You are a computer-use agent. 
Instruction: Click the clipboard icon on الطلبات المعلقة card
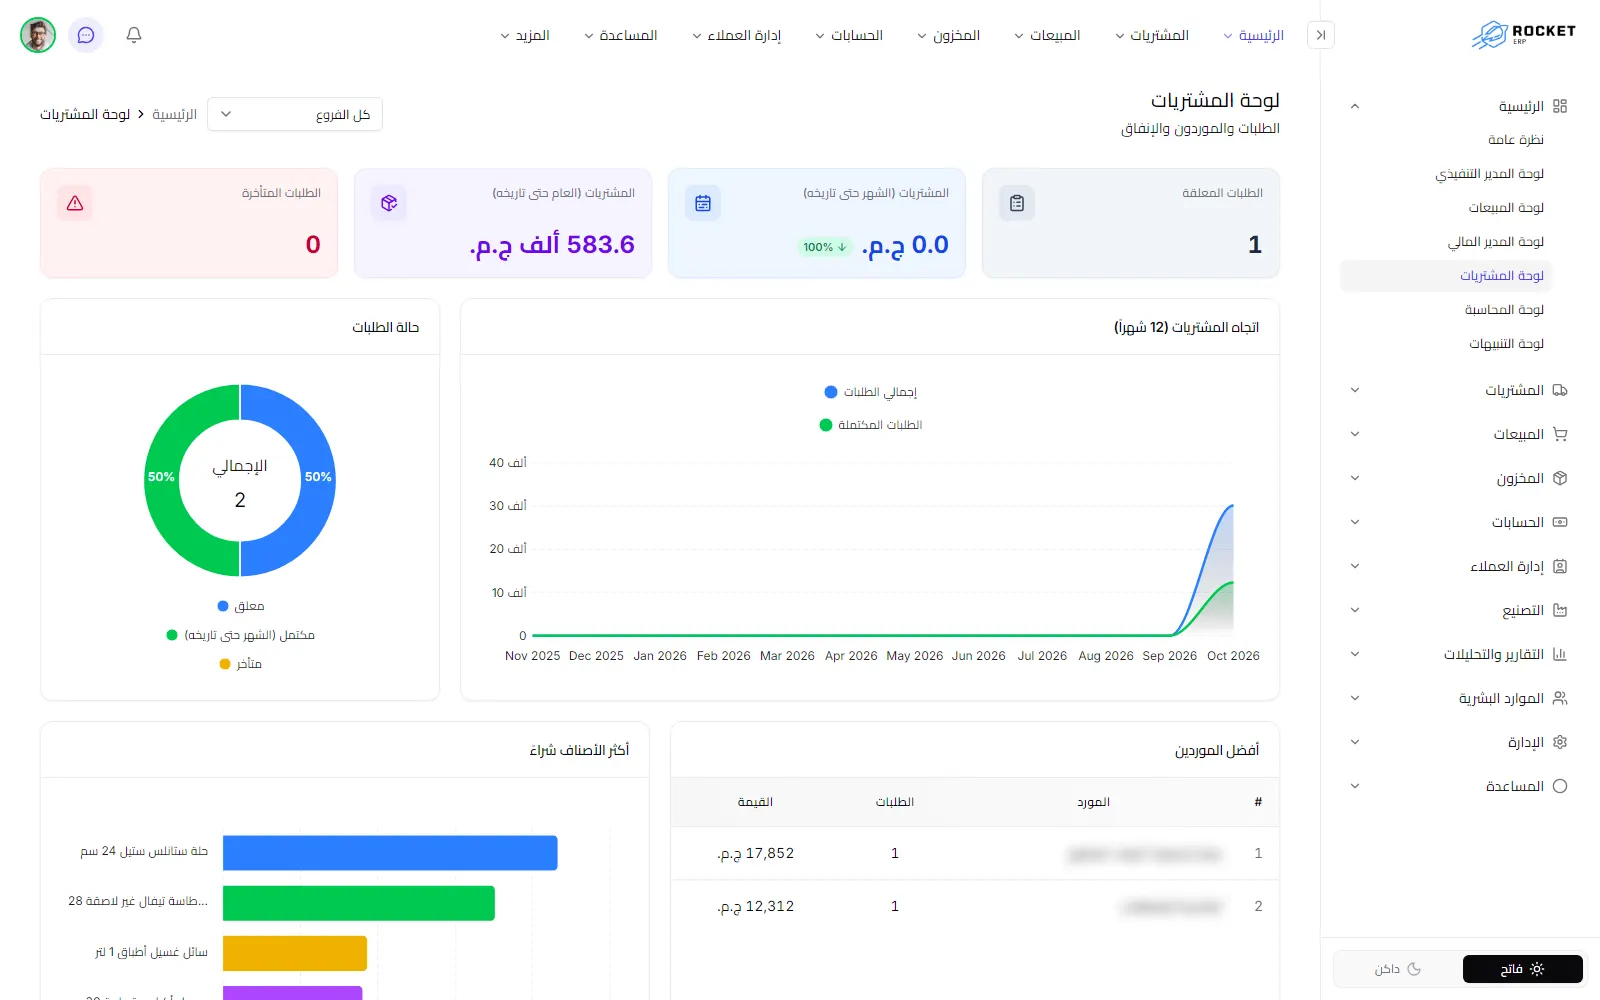pos(1017,203)
